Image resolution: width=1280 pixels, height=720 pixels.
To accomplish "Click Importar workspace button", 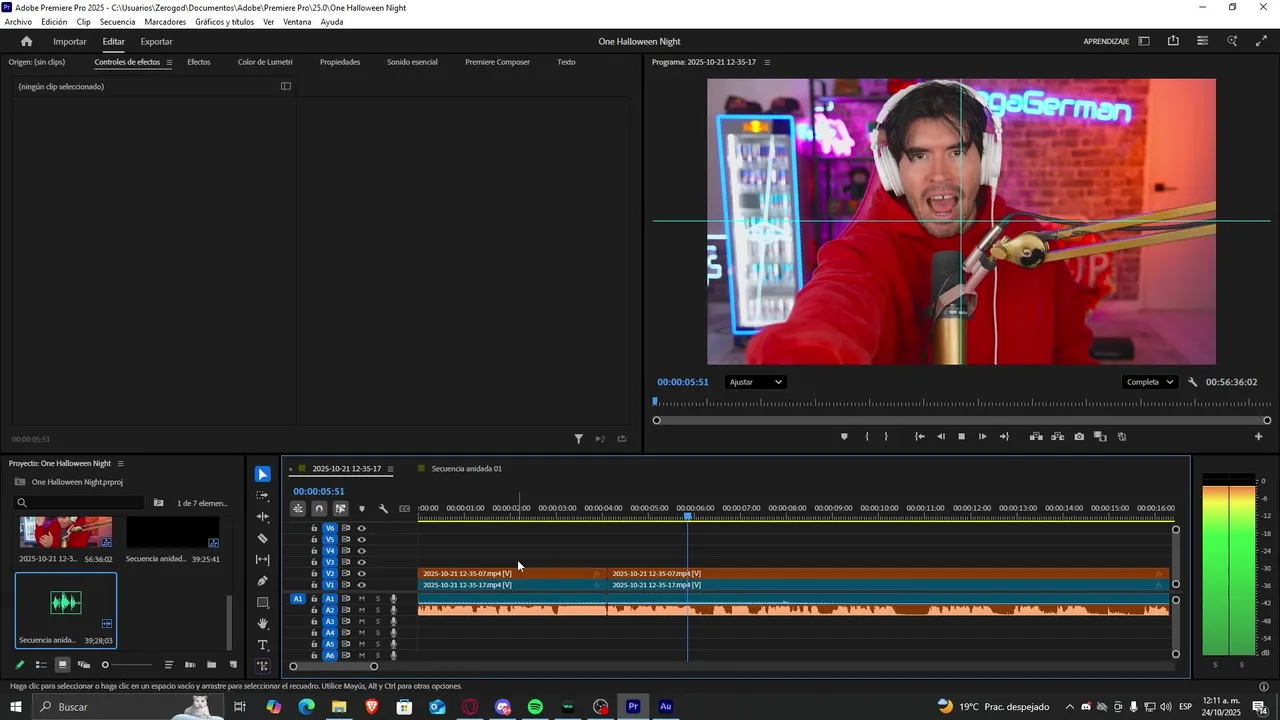I will tap(70, 41).
